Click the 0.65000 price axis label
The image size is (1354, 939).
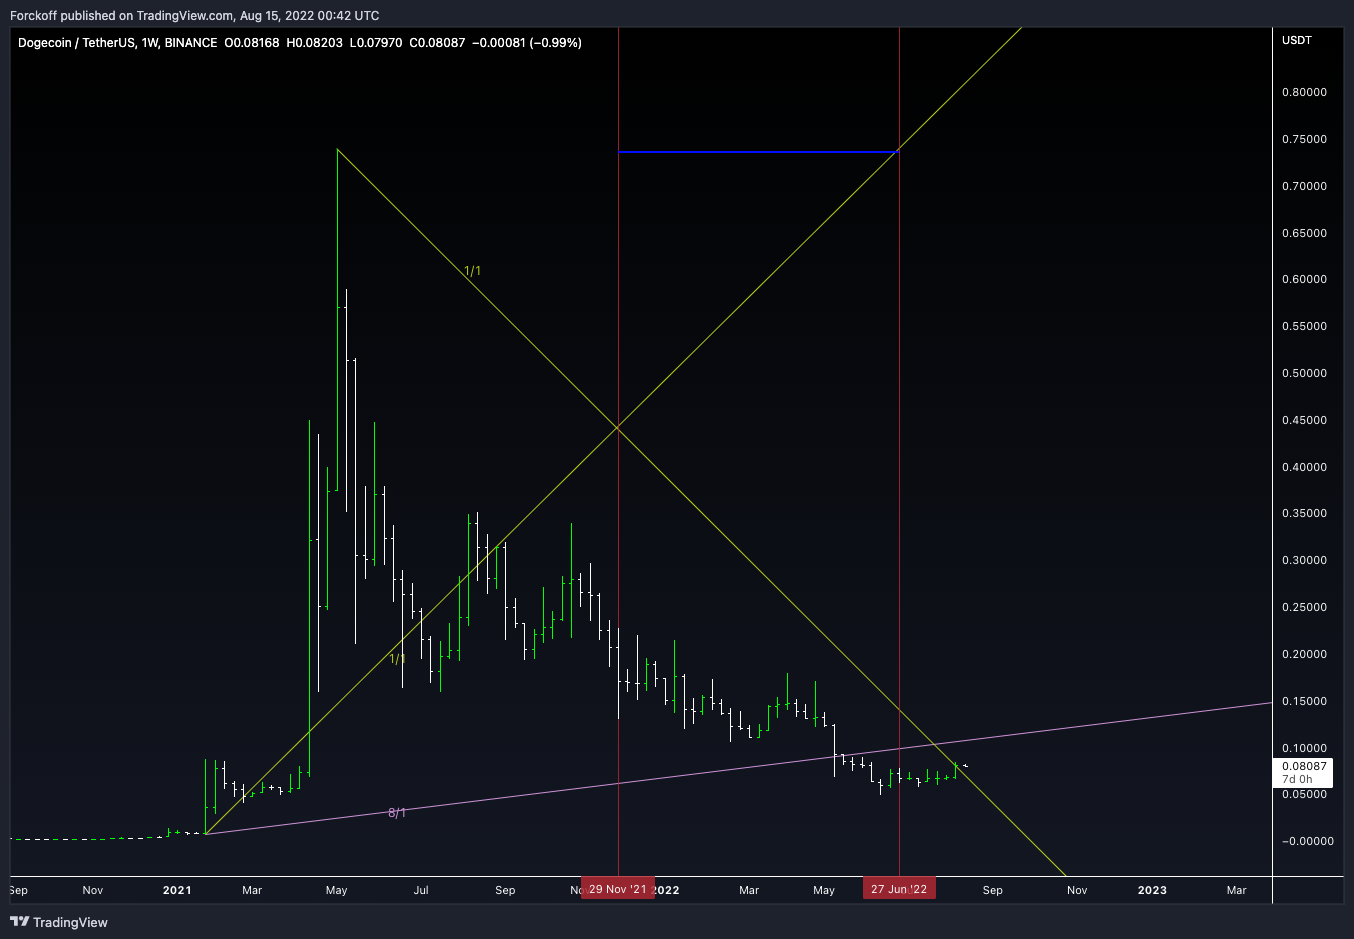(x=1304, y=233)
